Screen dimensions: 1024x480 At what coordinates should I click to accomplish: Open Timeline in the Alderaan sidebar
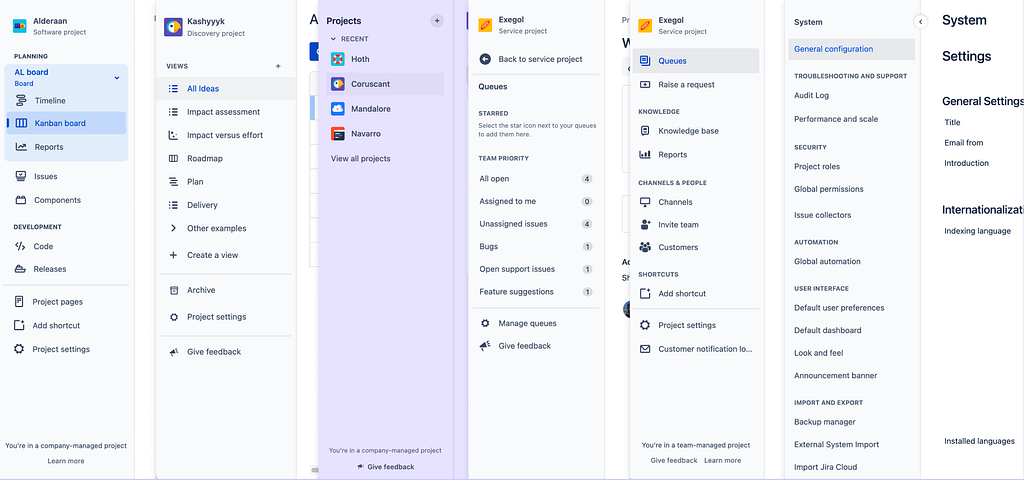coord(50,101)
